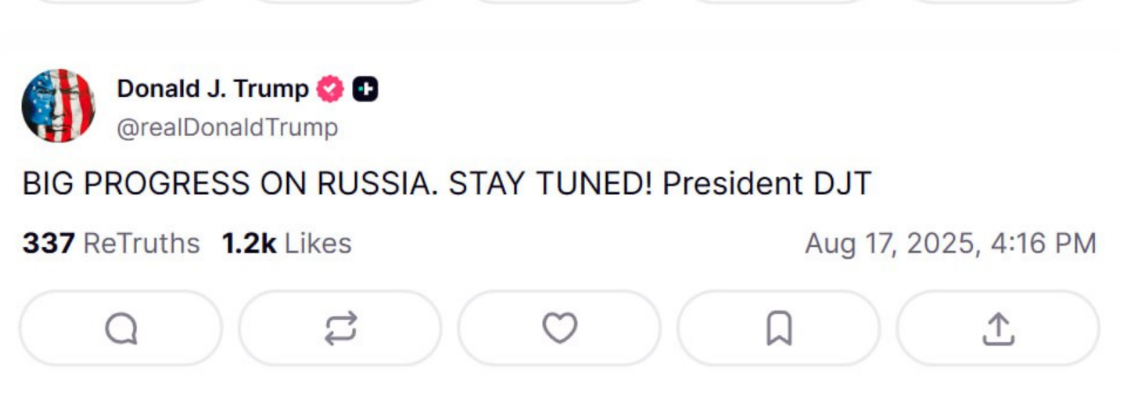This screenshot has height=413, width=1121.
Task: Click the previous post's like button edge at top
Action: pos(559,2)
